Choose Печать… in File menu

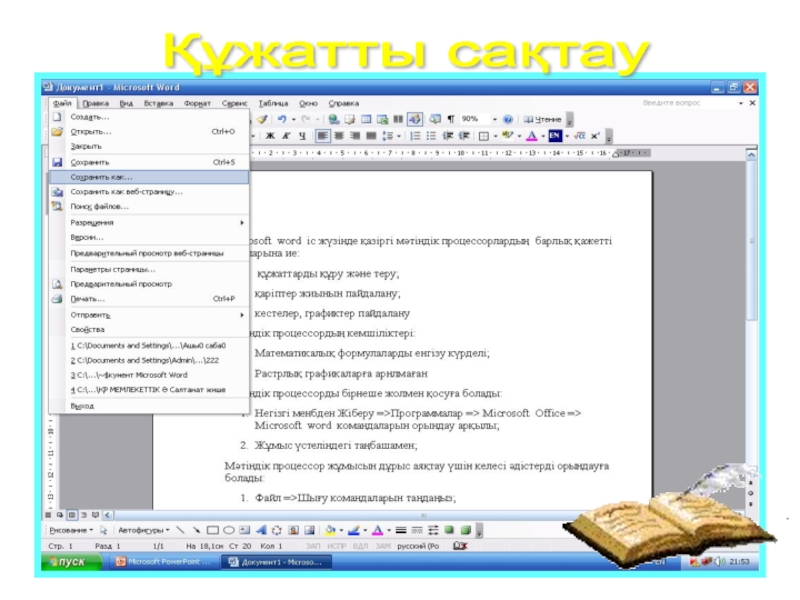pos(149,298)
